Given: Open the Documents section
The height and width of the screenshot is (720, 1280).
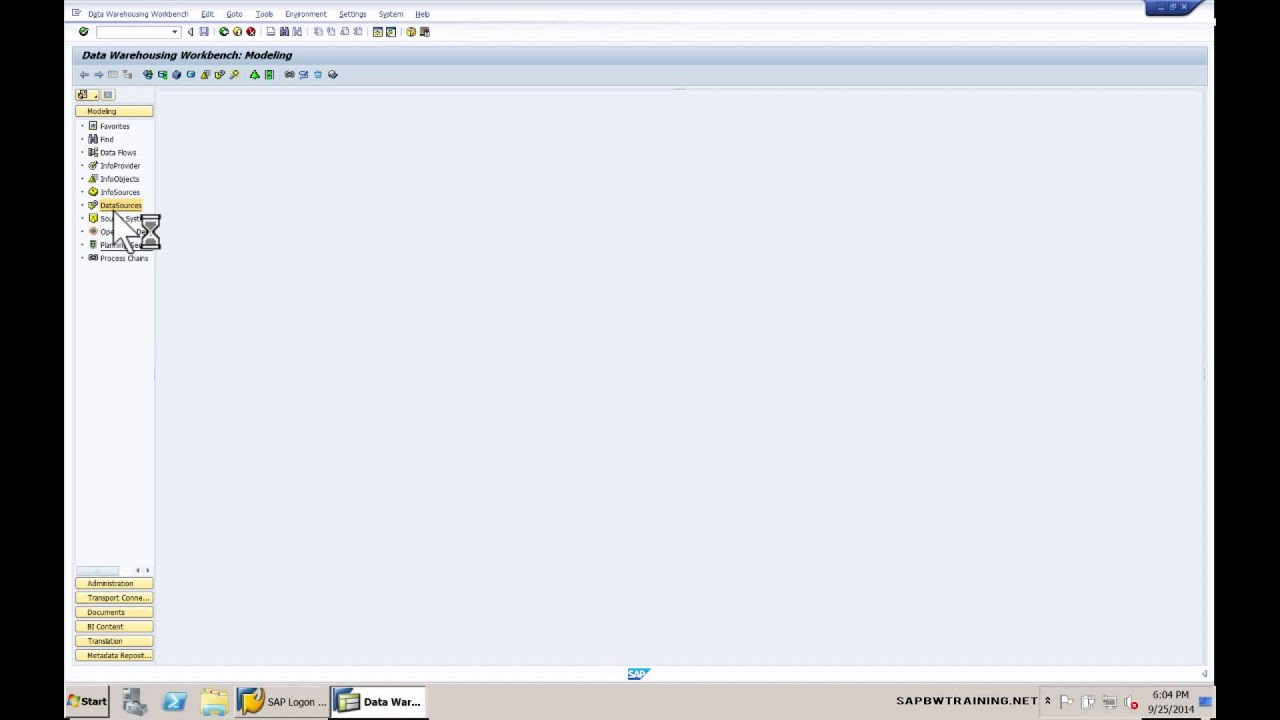Looking at the screenshot, I should click(114, 612).
